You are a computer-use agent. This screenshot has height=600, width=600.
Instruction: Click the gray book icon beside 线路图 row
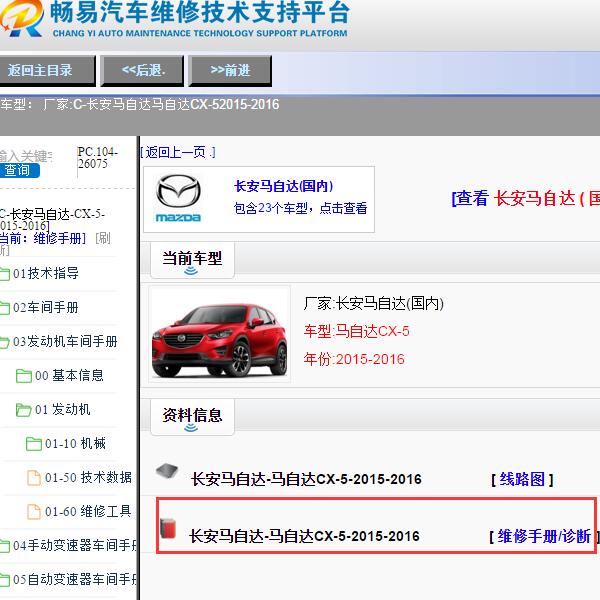(167, 471)
